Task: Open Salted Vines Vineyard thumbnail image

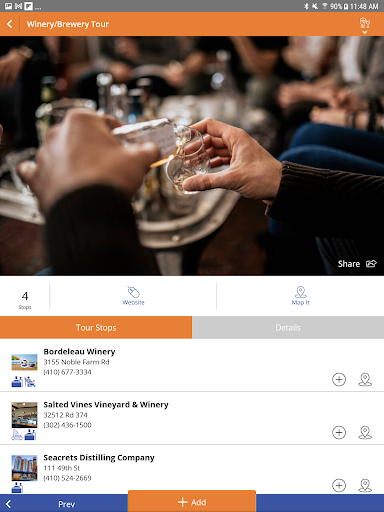Action: pyautogui.click(x=24, y=415)
